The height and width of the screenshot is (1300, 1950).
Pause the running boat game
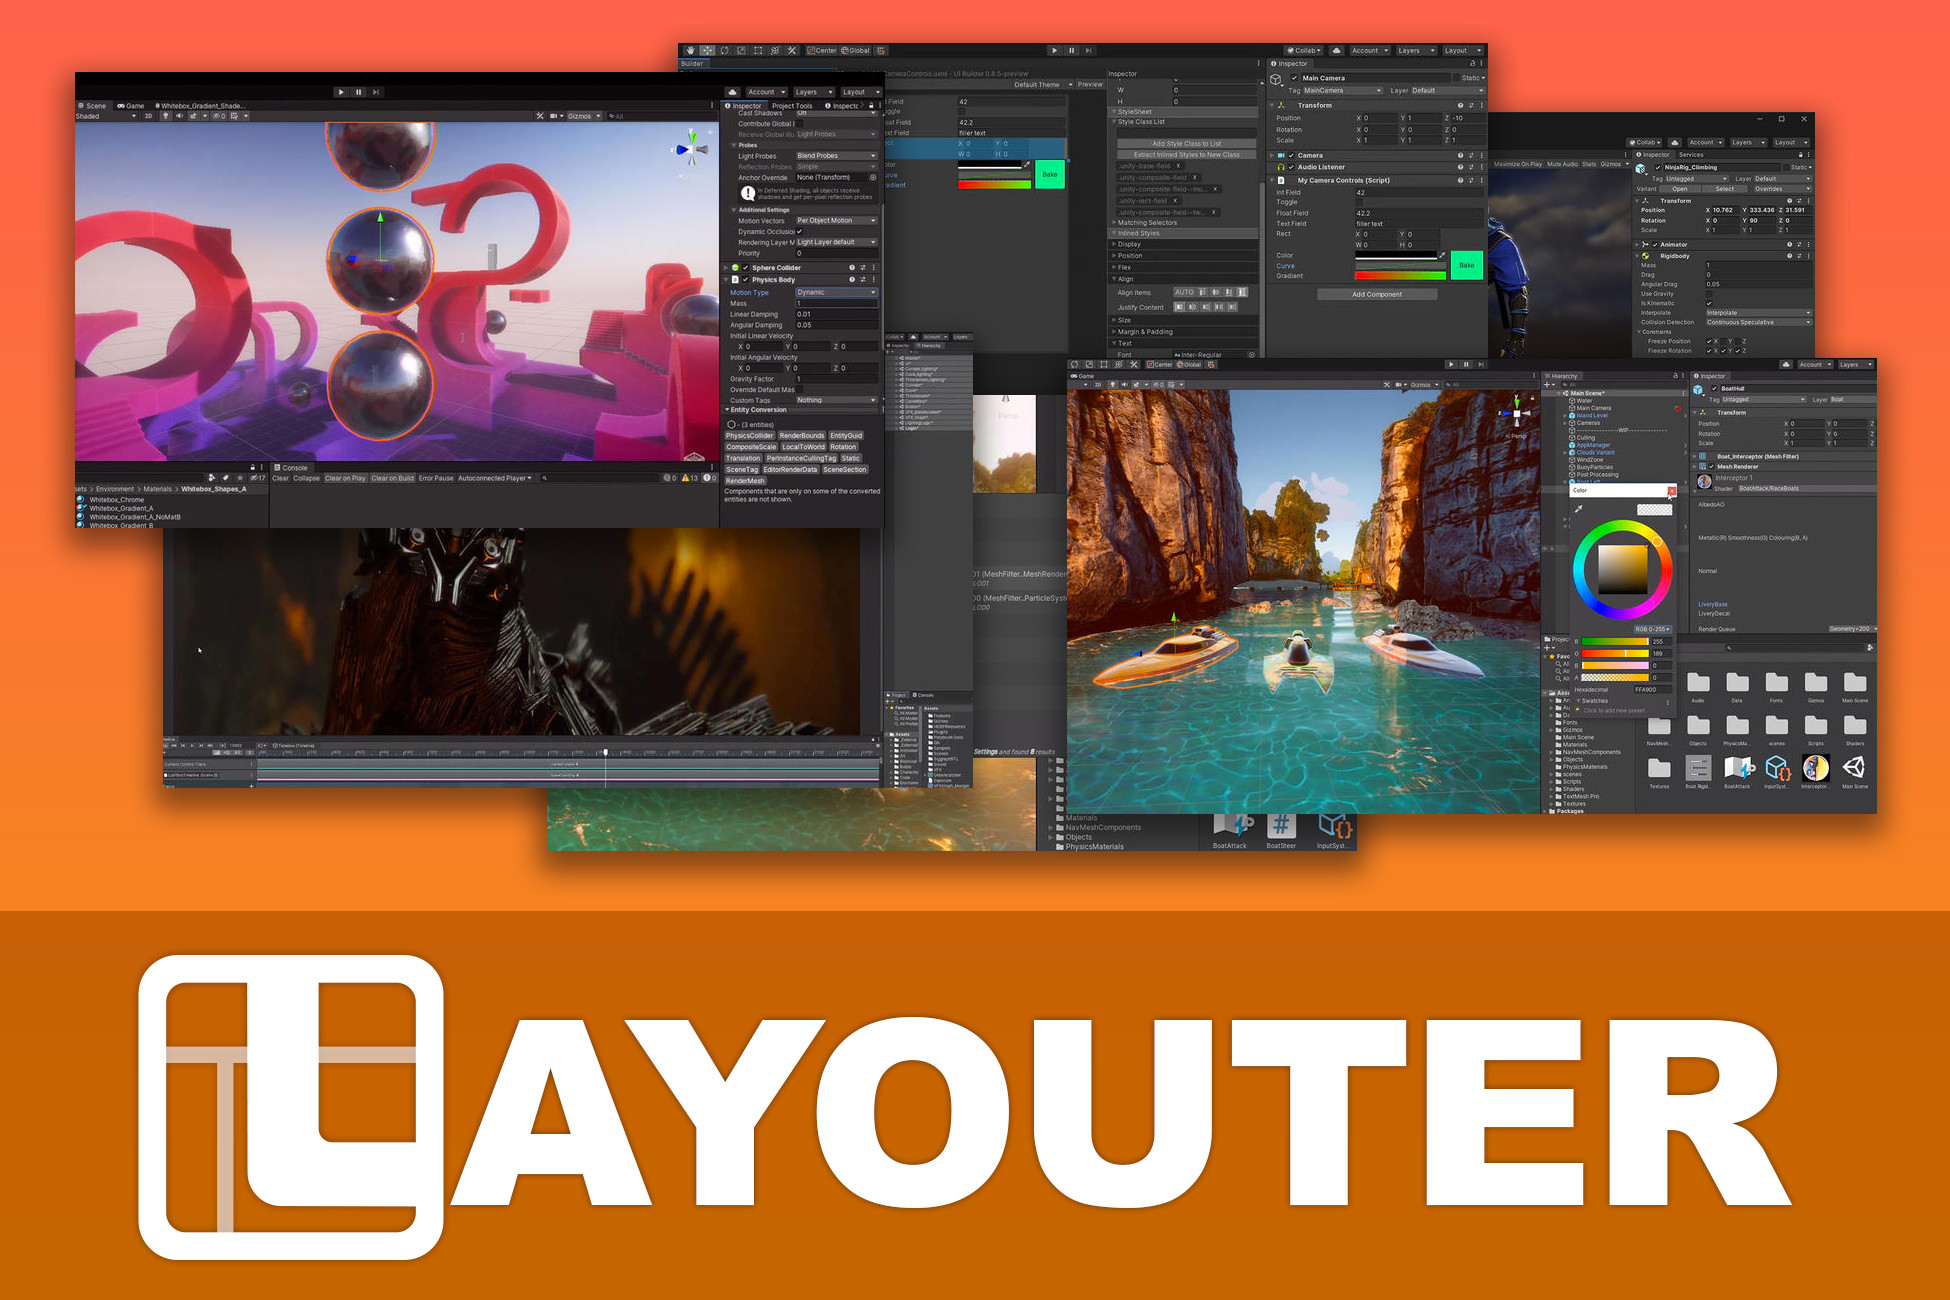[x=1467, y=364]
